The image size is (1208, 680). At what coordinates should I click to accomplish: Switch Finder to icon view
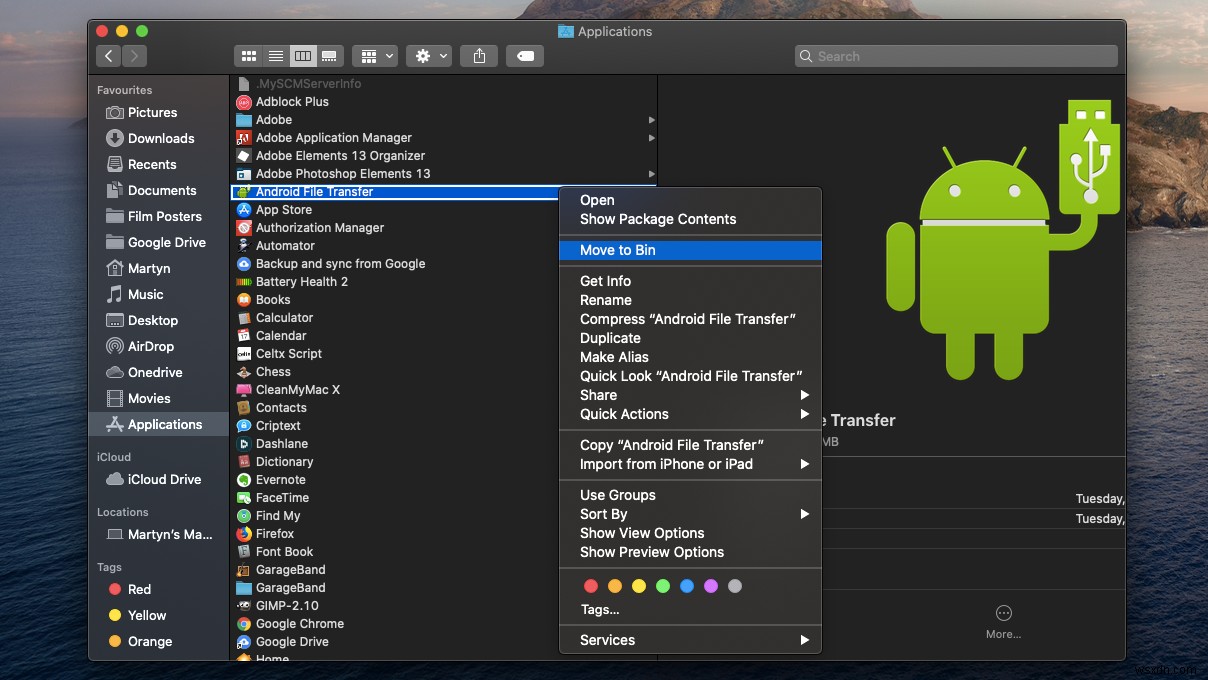click(x=248, y=56)
